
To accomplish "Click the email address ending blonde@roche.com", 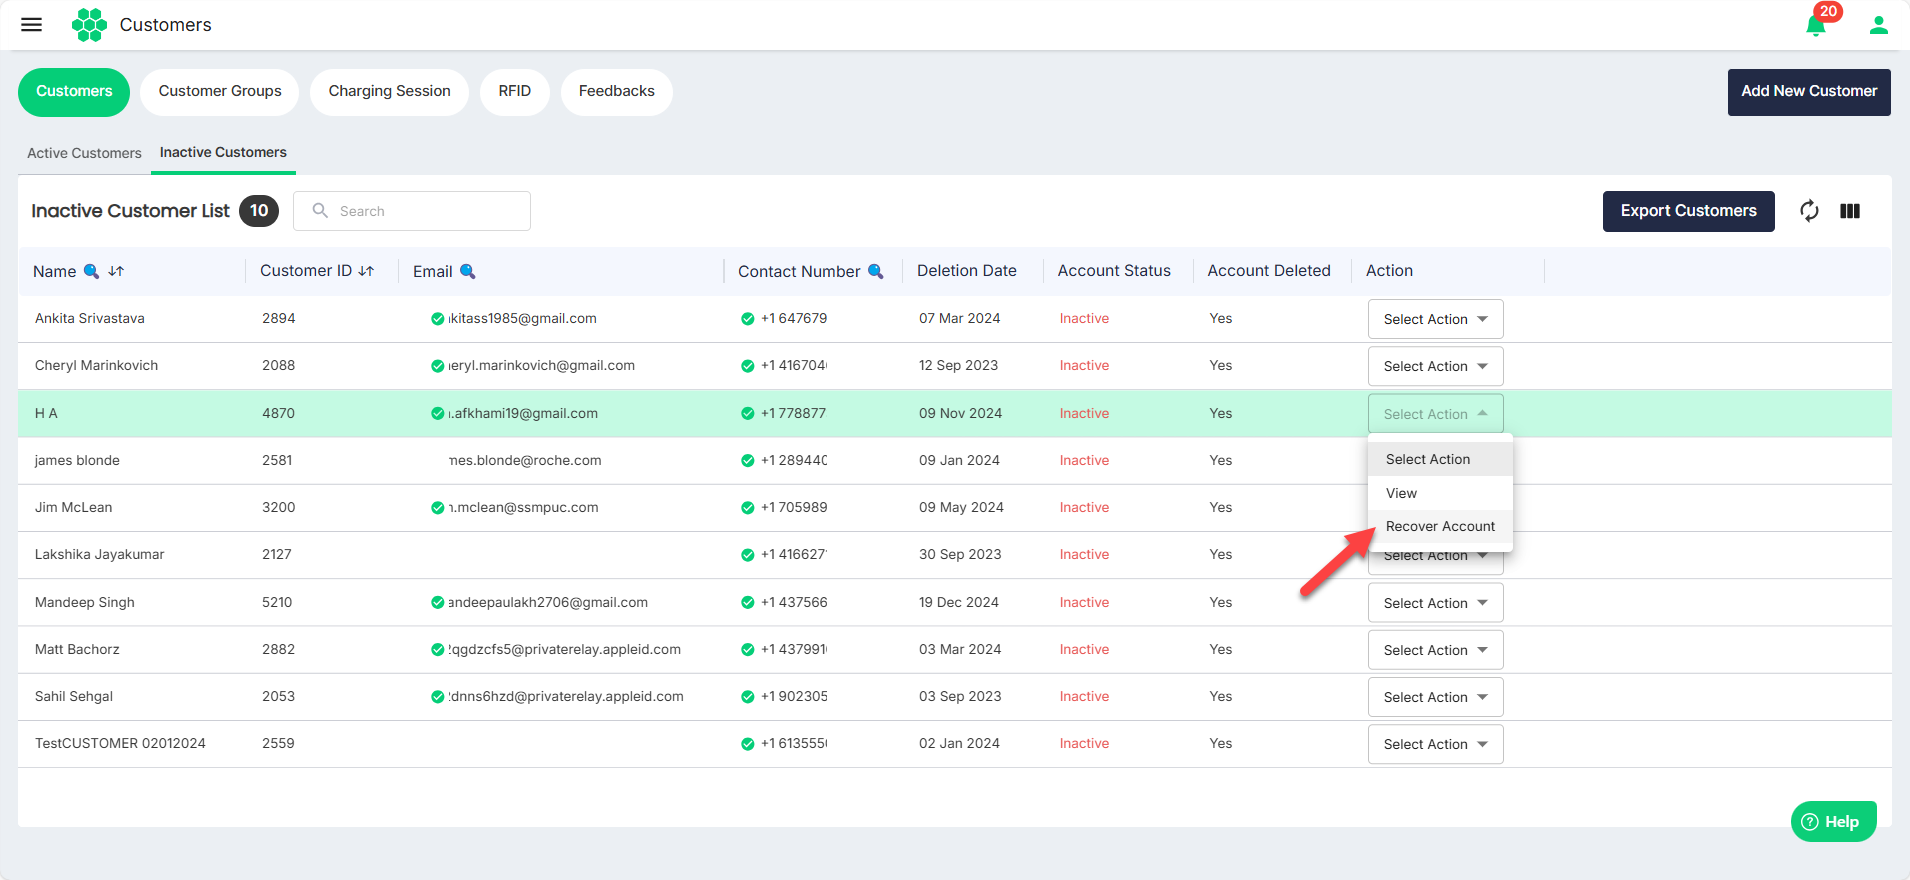I will pos(525,461).
